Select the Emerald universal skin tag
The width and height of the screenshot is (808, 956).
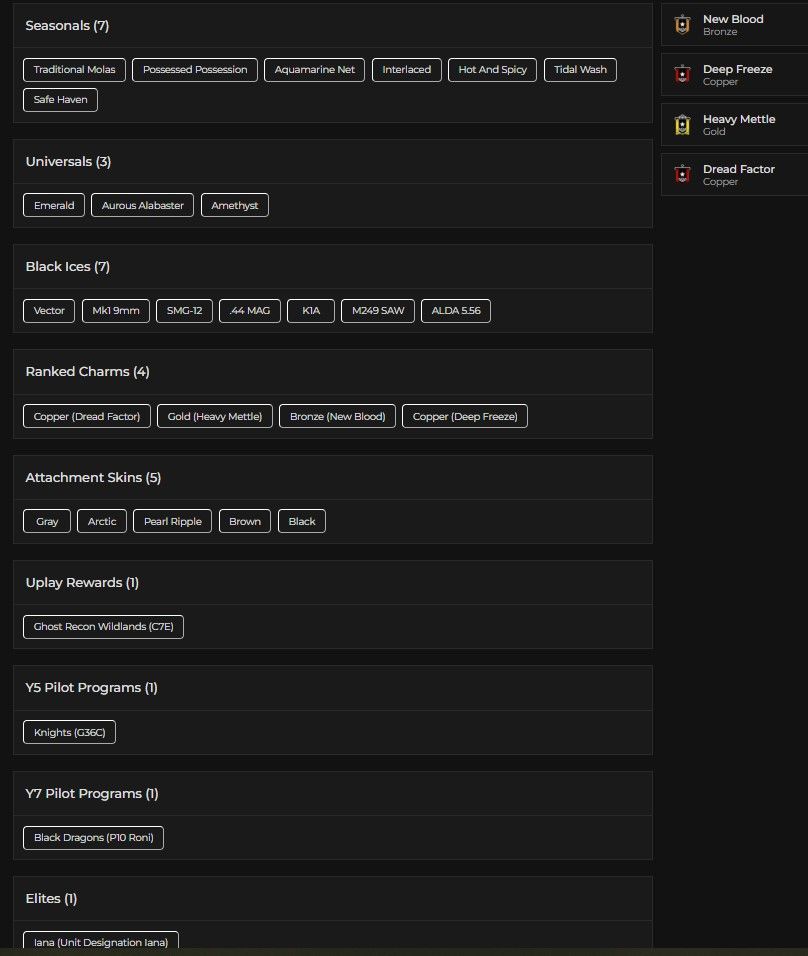pyautogui.click(x=54, y=205)
